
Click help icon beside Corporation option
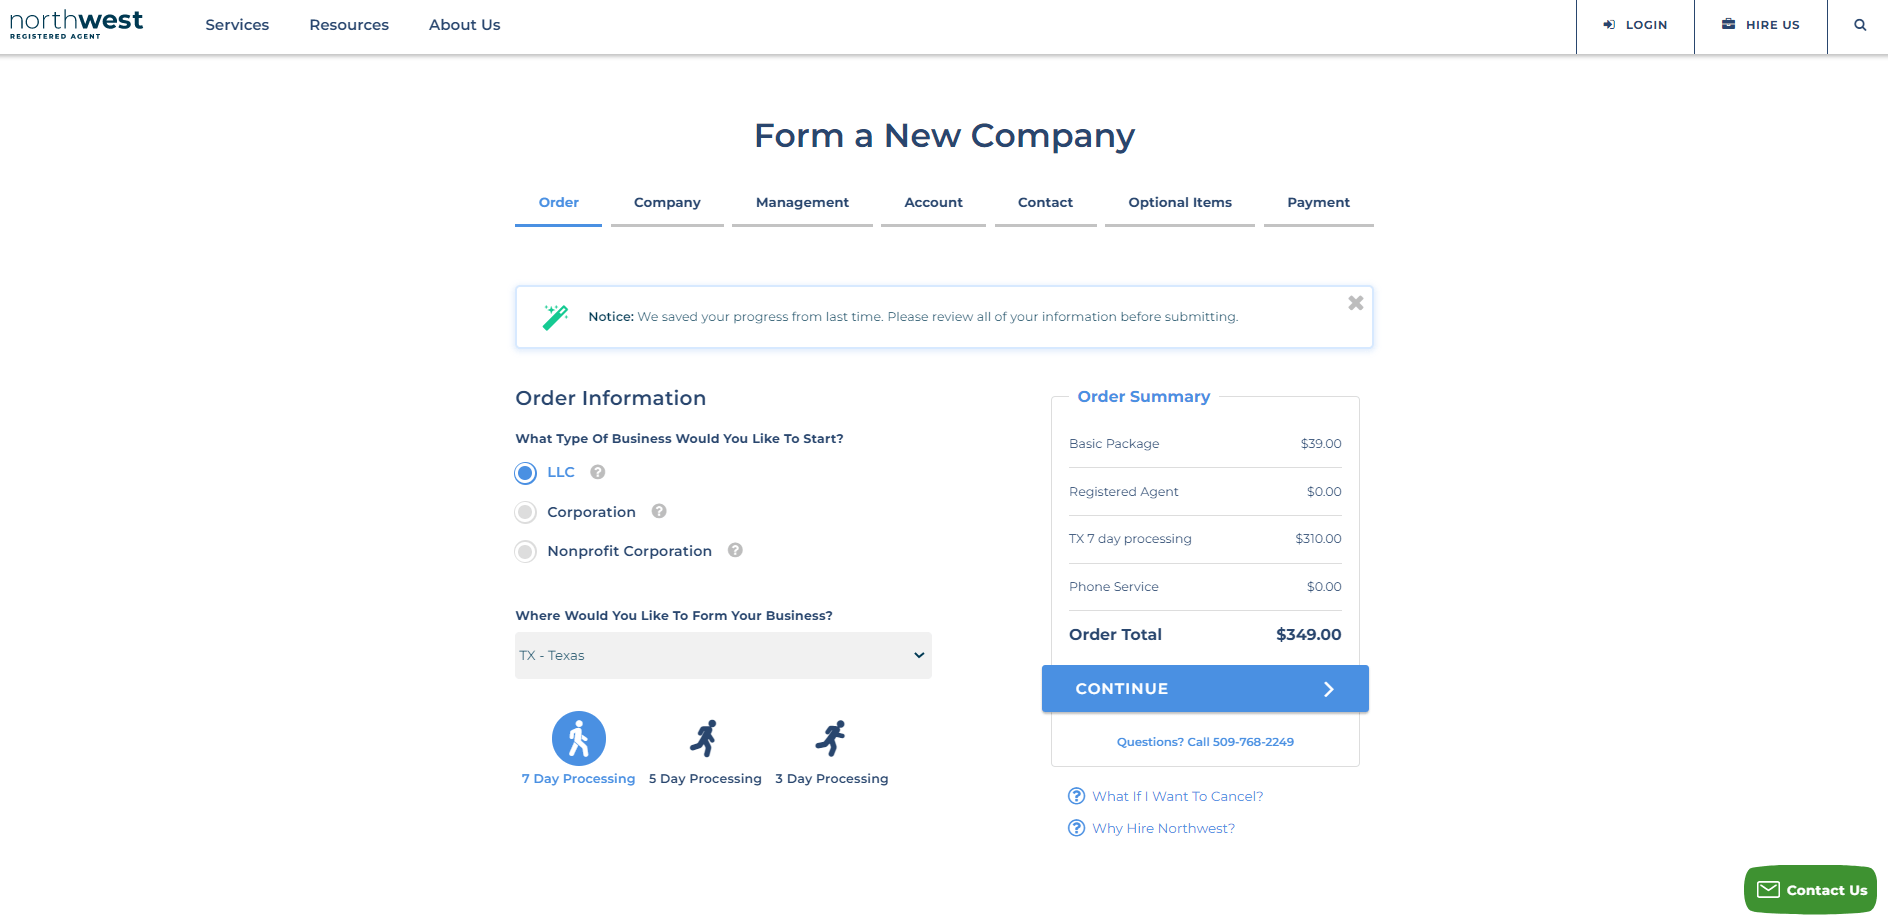click(x=659, y=511)
